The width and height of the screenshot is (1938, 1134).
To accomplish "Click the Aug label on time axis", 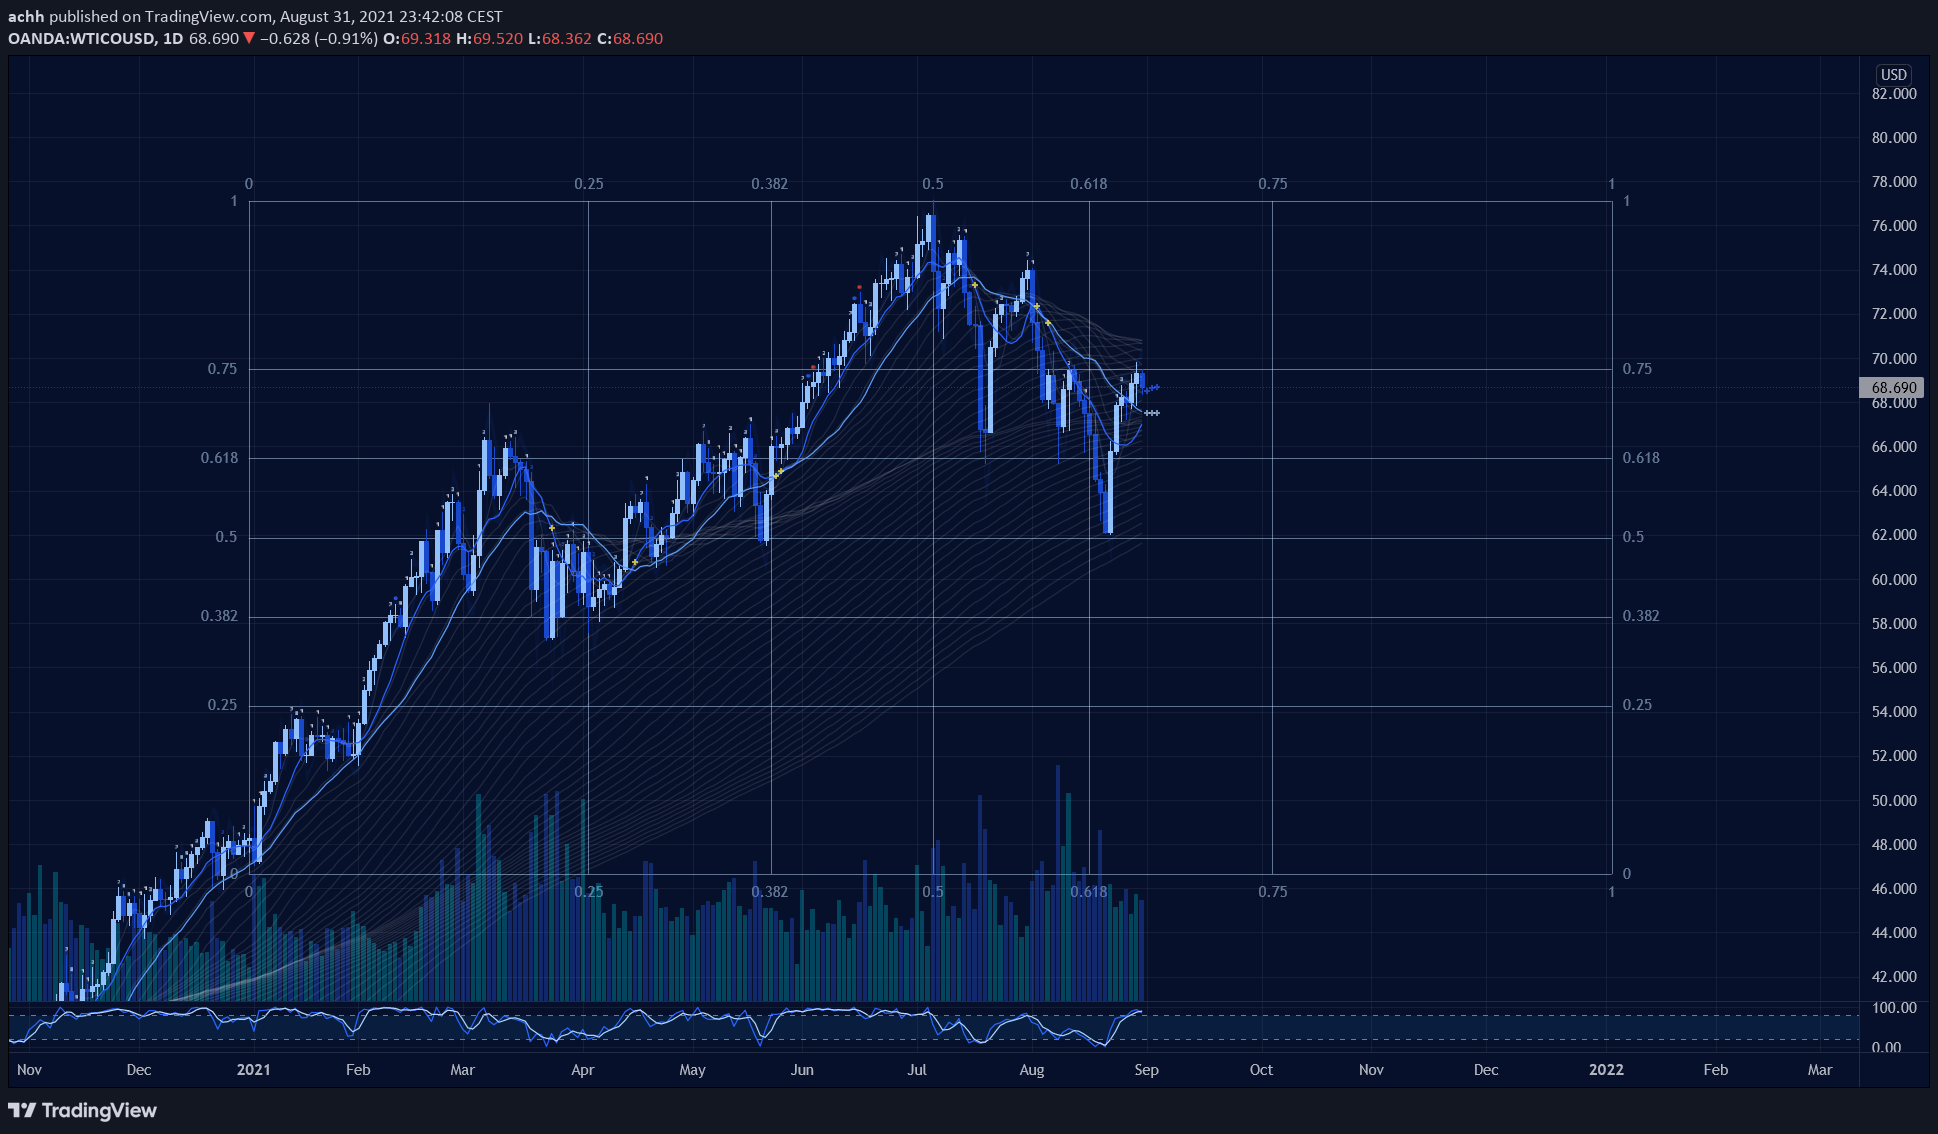I will (1031, 1069).
